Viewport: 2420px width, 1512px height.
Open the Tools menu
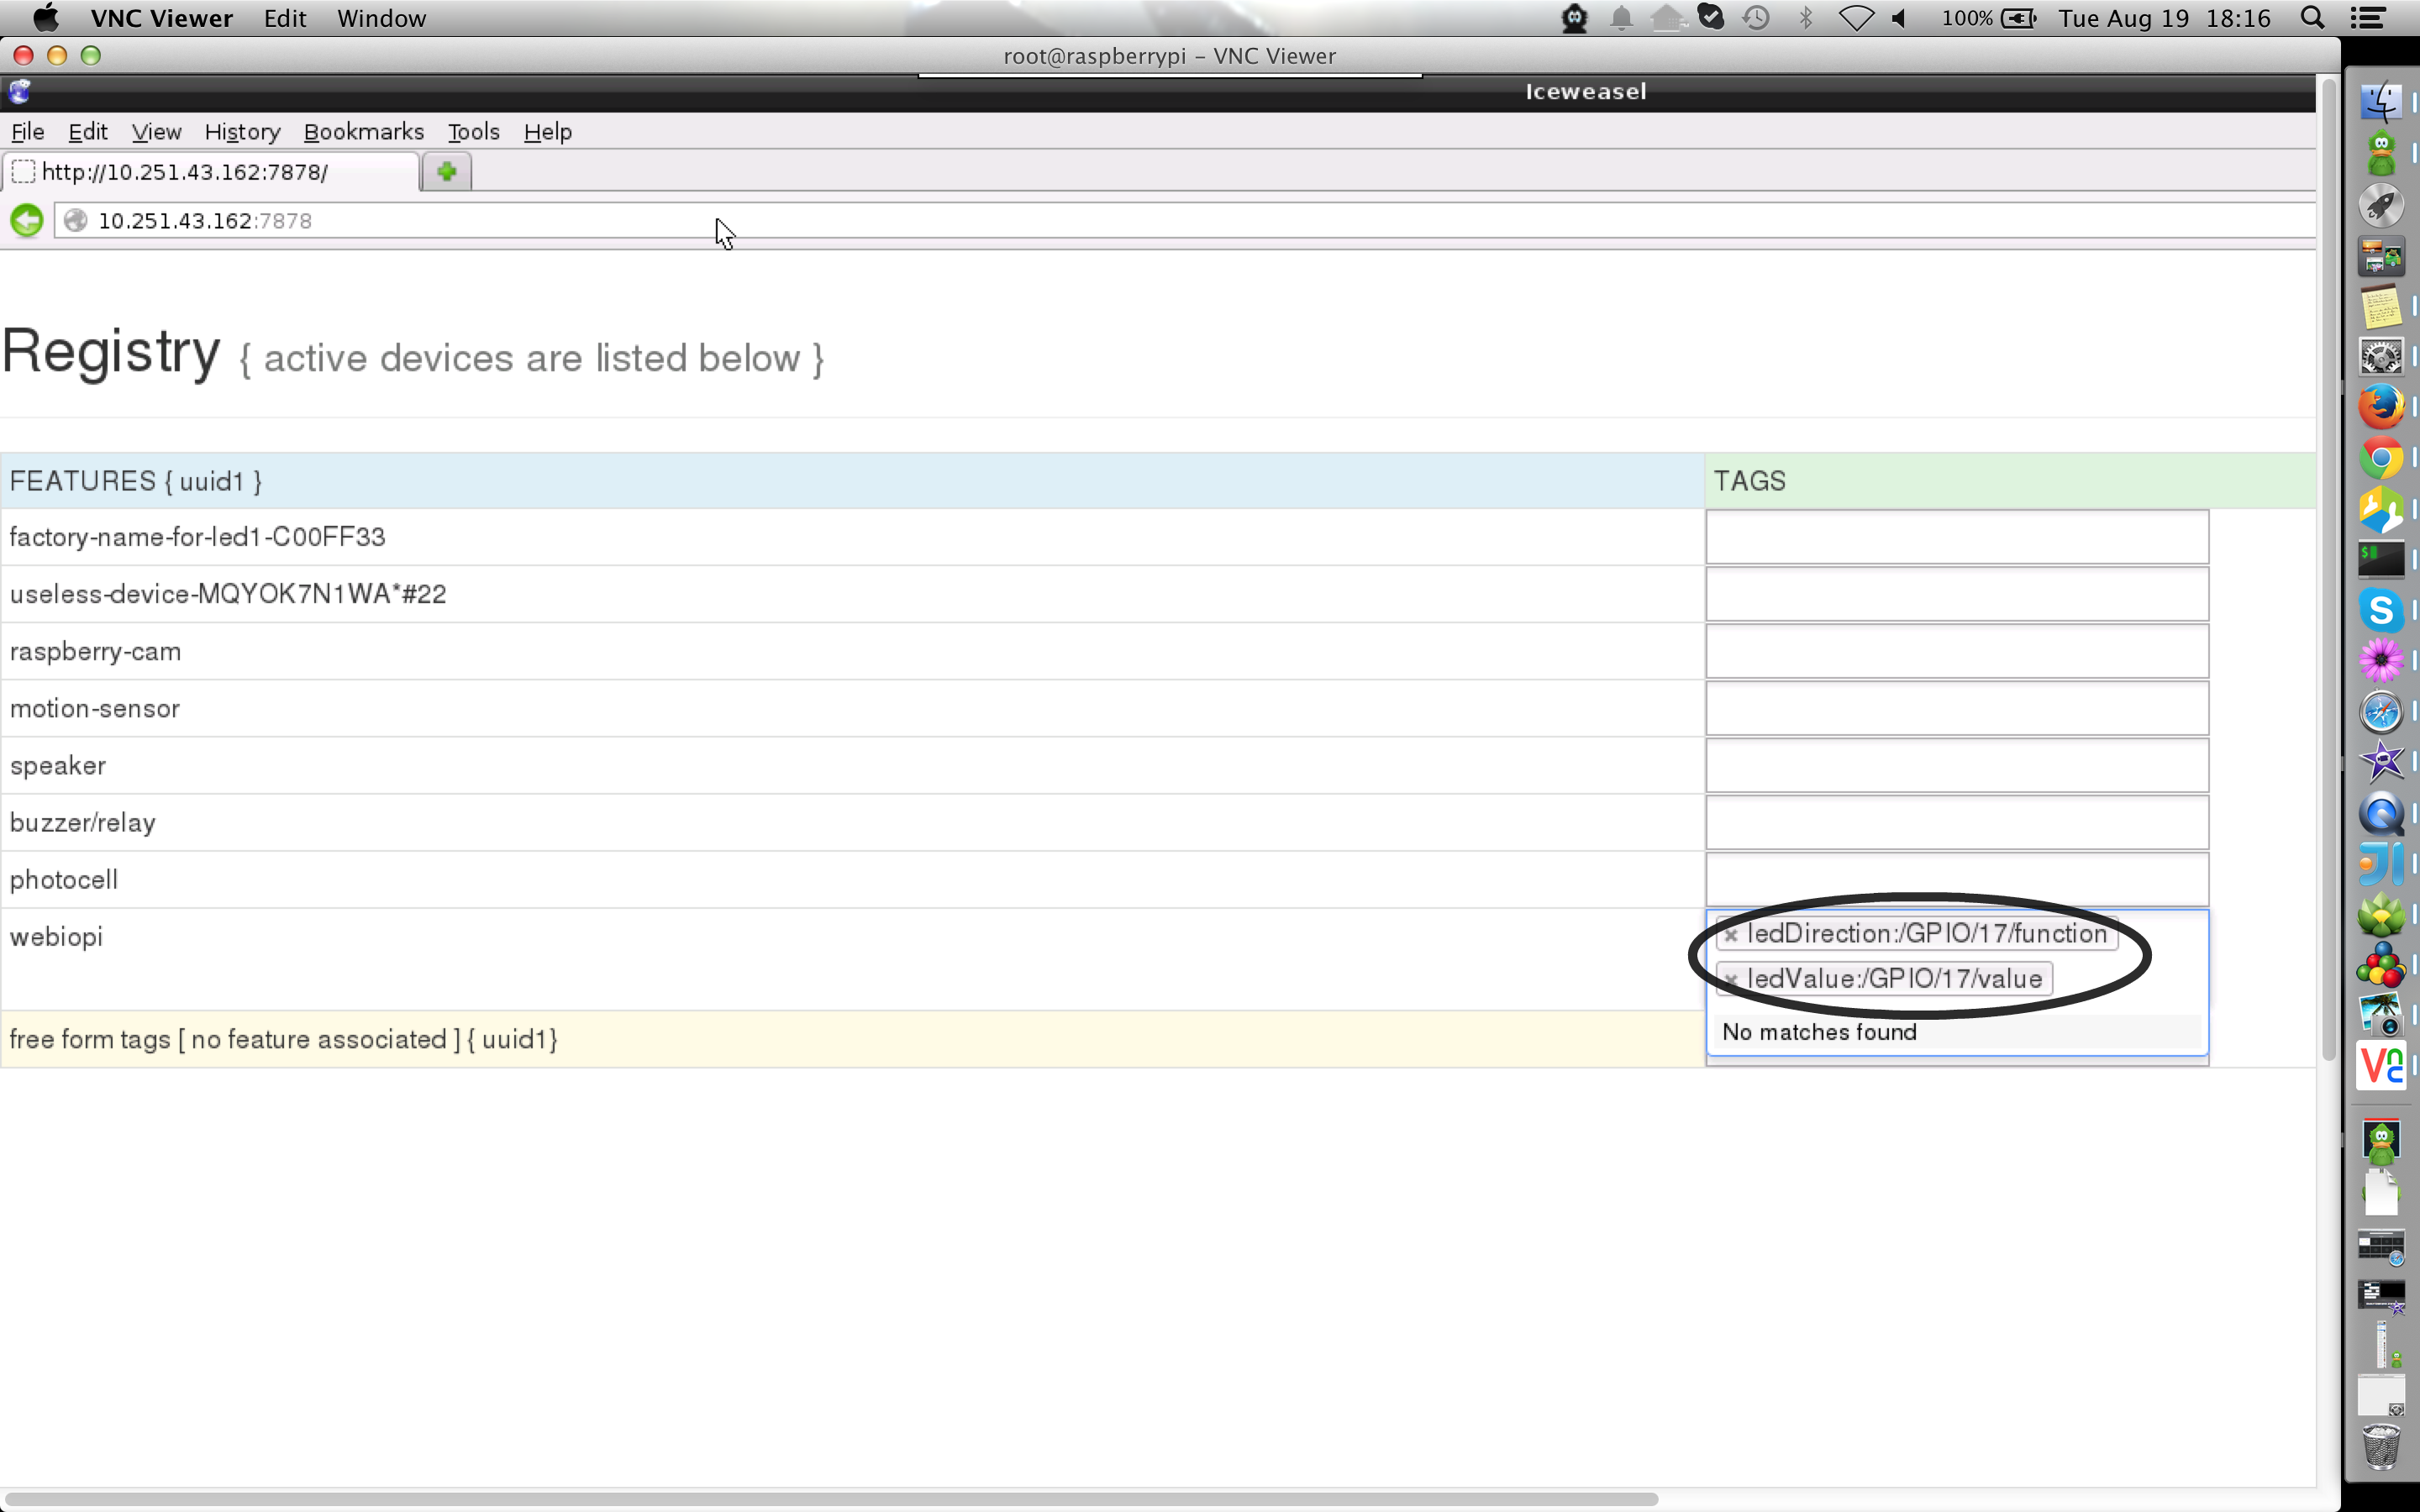[473, 132]
